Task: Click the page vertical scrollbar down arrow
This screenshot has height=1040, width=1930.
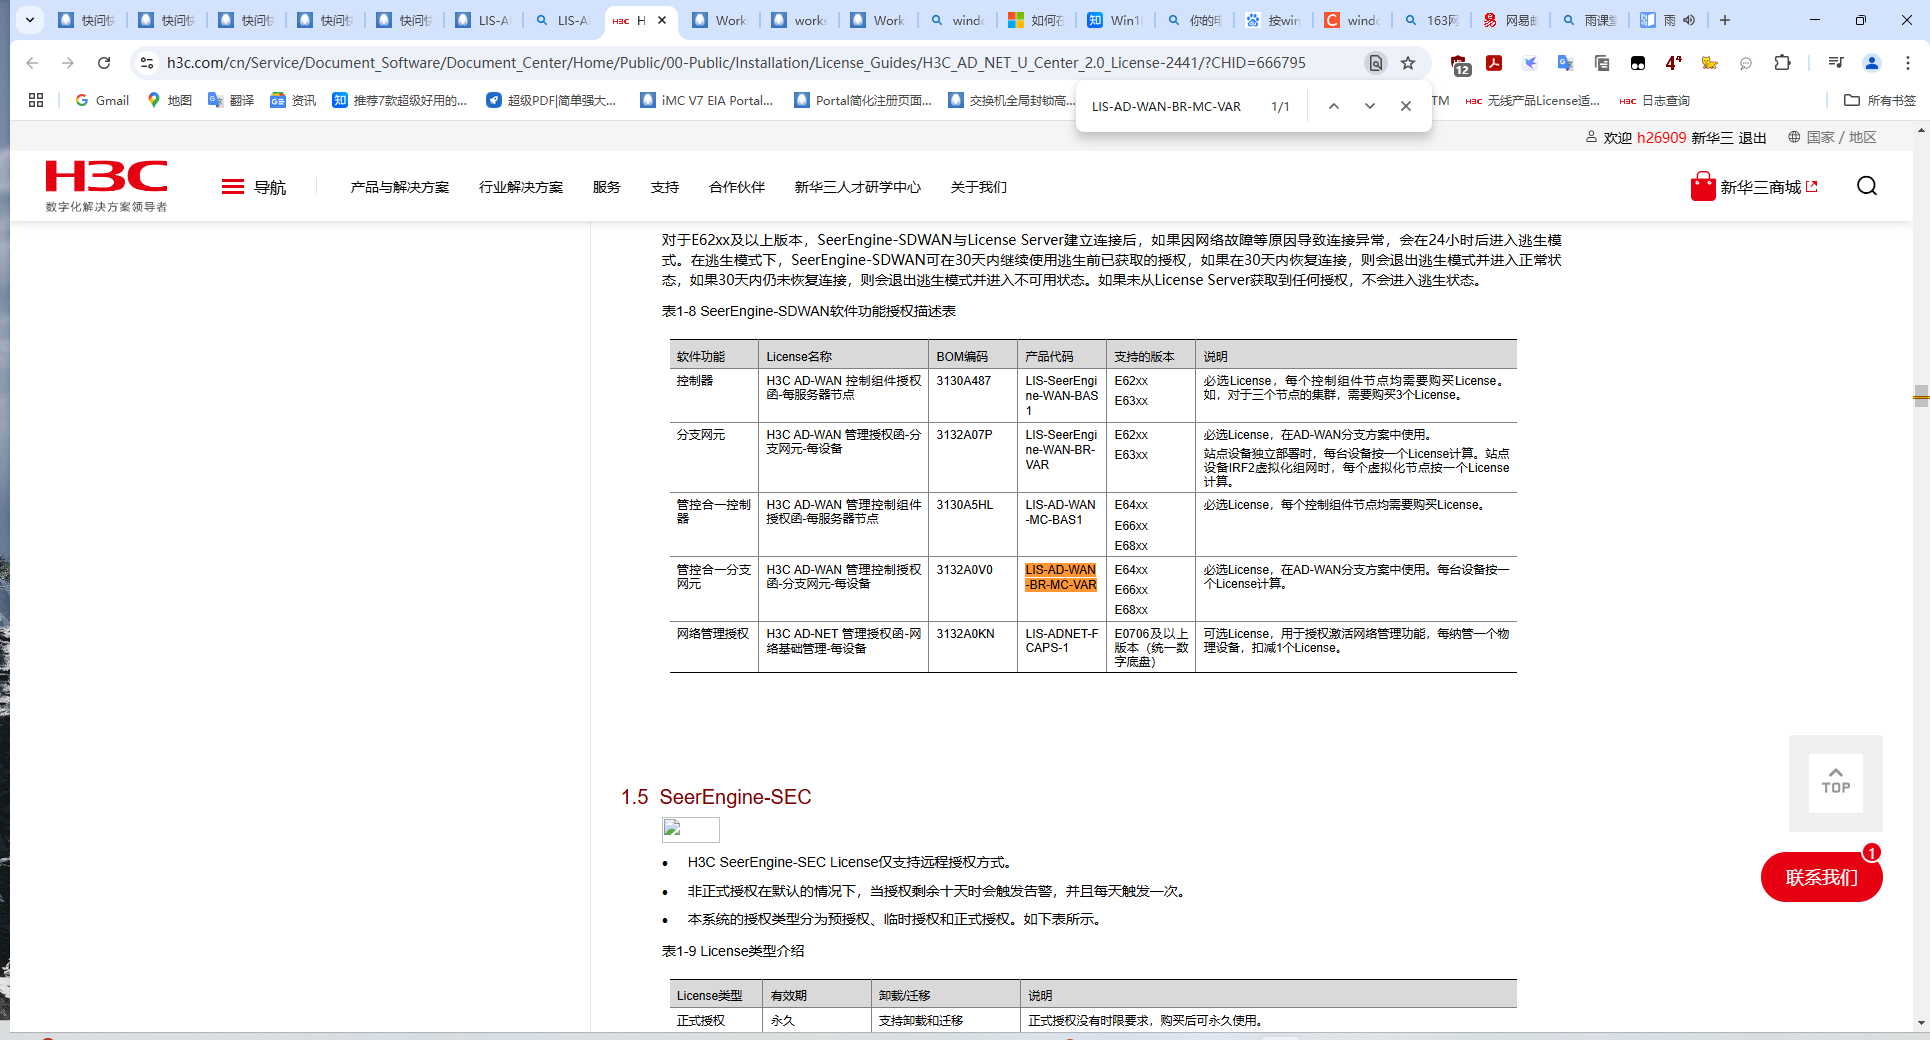Action: point(1921,1023)
